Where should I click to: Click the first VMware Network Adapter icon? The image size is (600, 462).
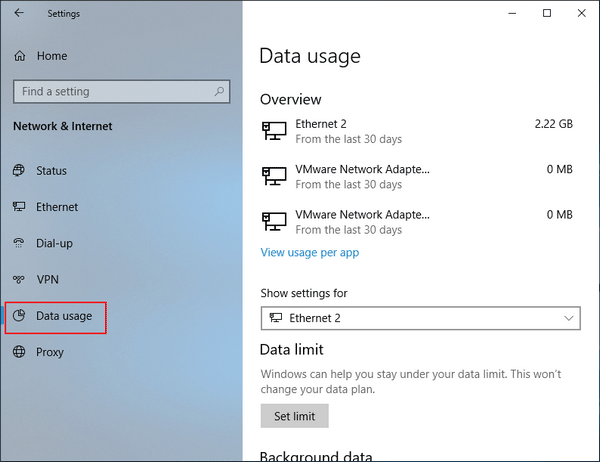(274, 176)
